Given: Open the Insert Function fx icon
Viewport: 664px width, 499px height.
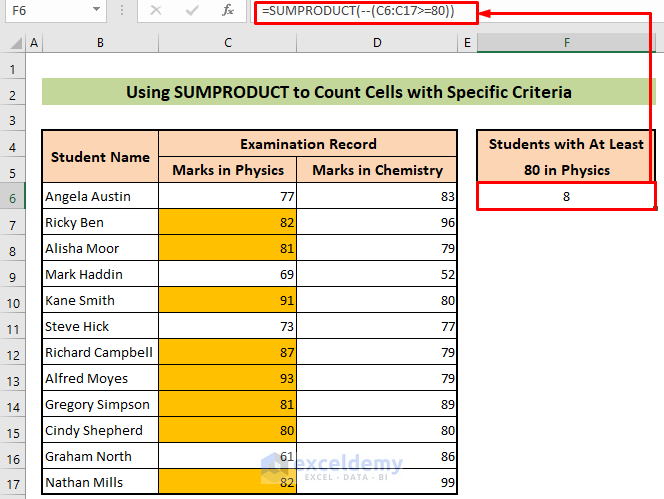Looking at the screenshot, I should pos(228,10).
